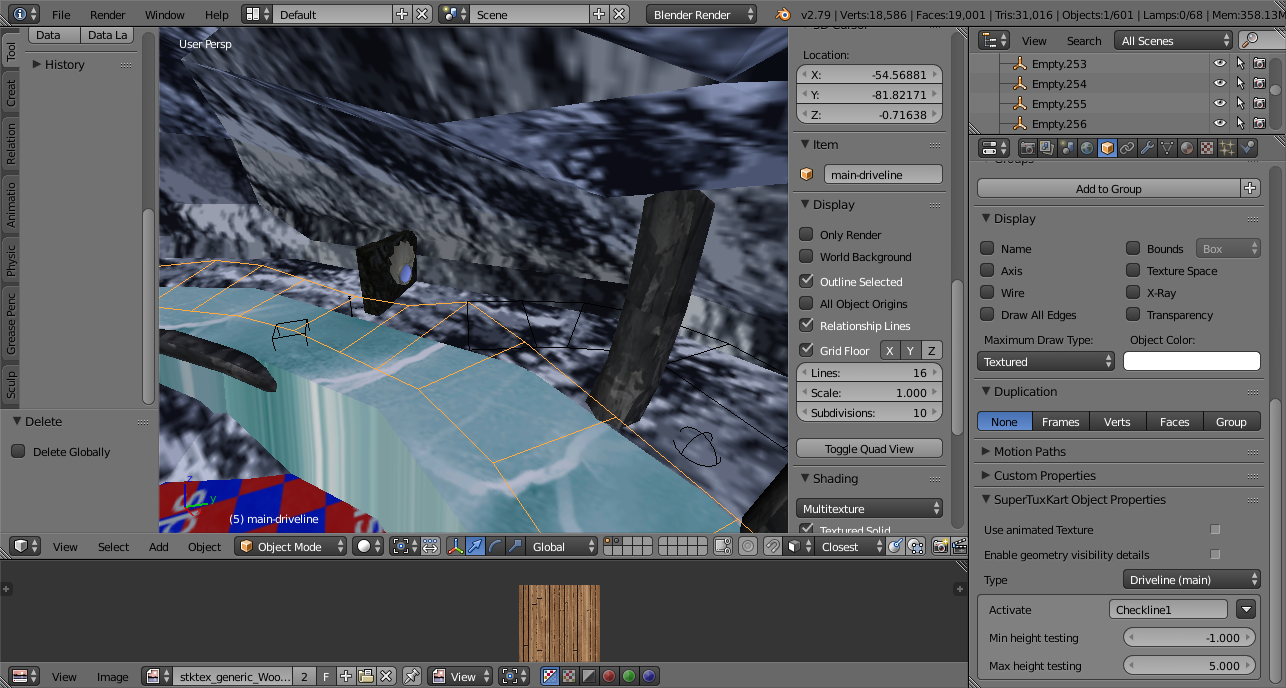Open image file with folder icon
This screenshot has width=1286, height=688.
point(366,677)
